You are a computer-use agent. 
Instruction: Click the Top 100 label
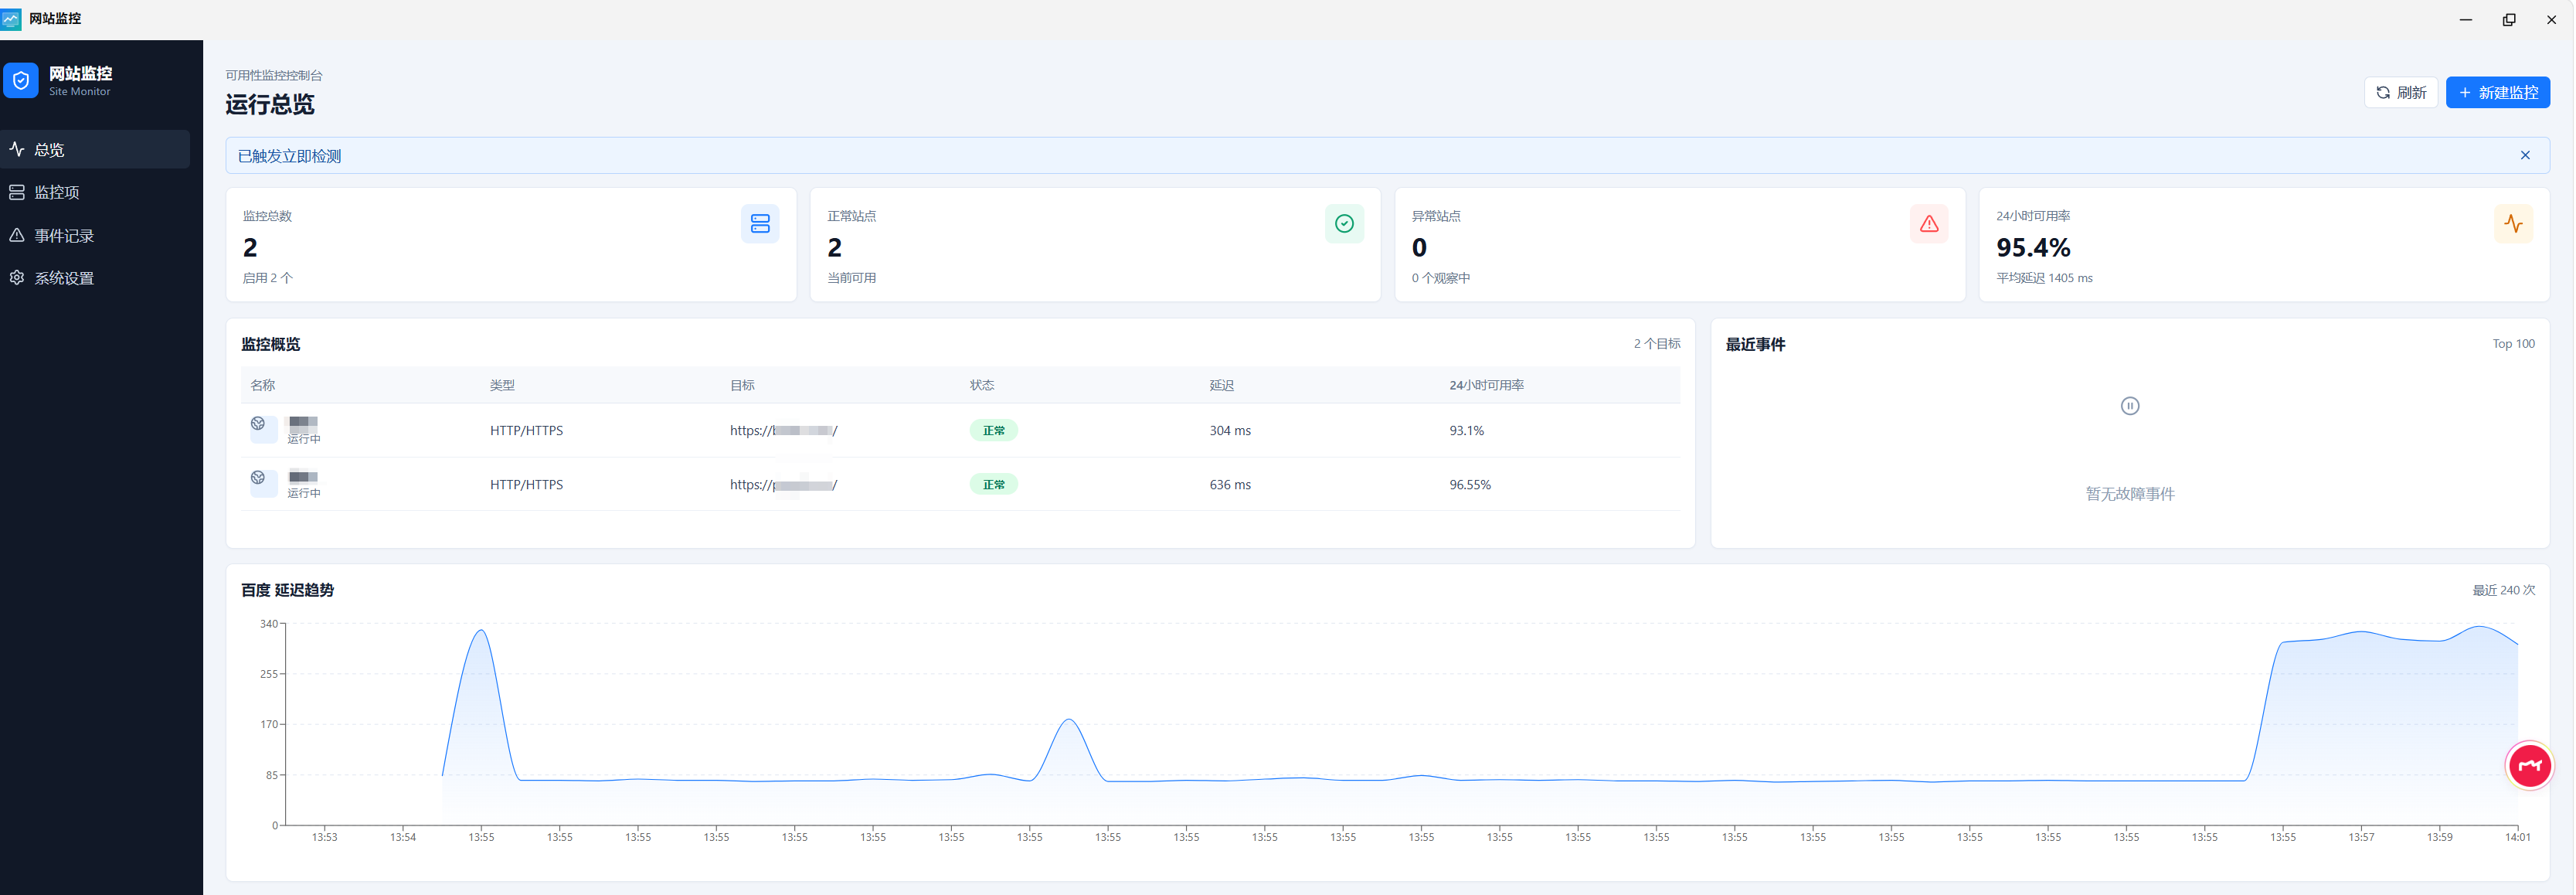2513,344
